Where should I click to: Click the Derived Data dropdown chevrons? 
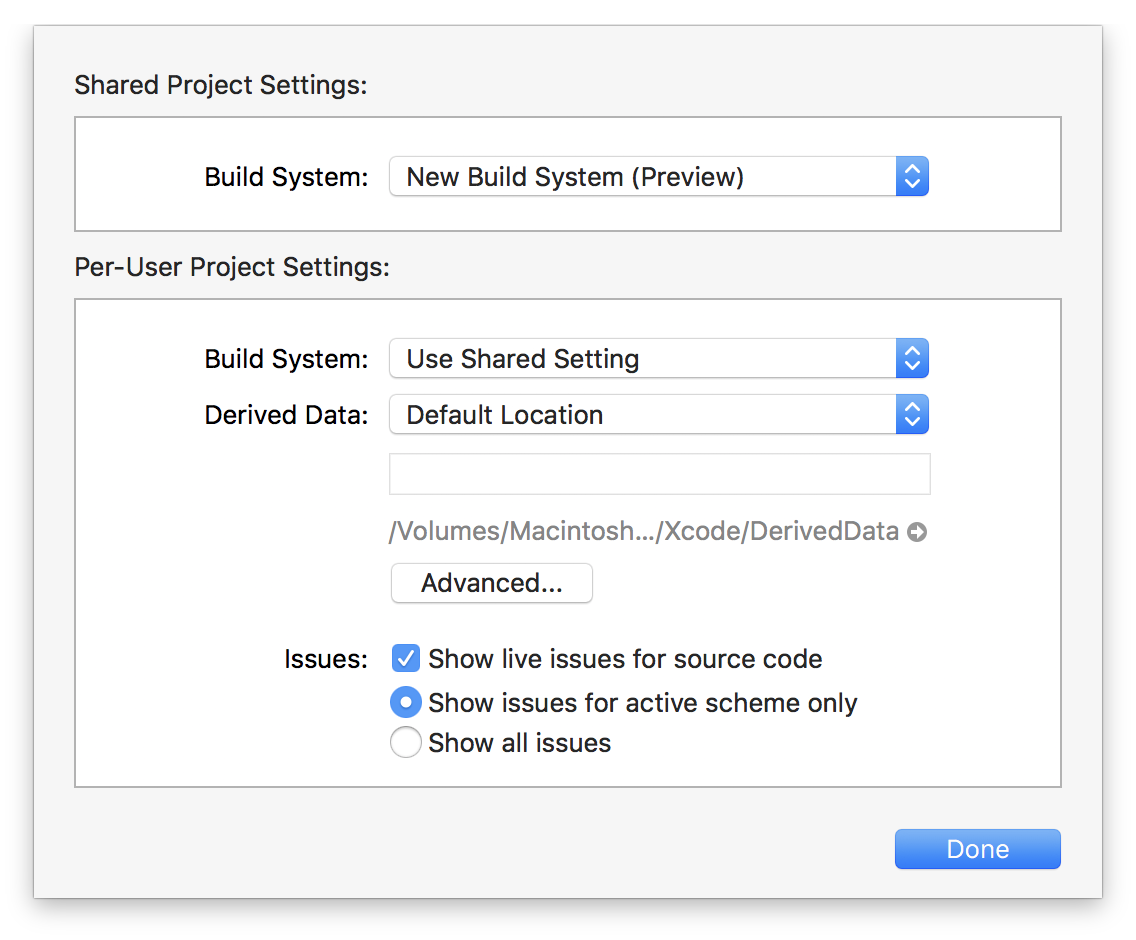[912, 414]
